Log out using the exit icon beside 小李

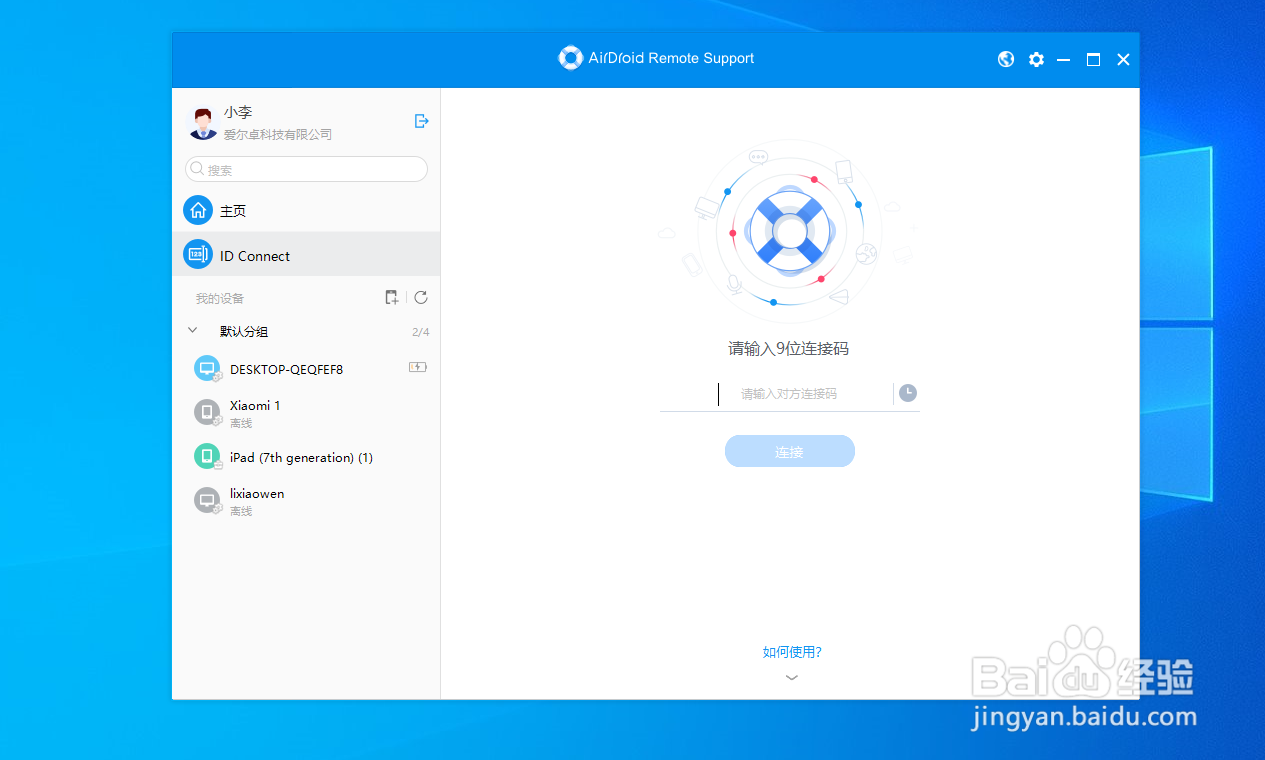pos(422,121)
